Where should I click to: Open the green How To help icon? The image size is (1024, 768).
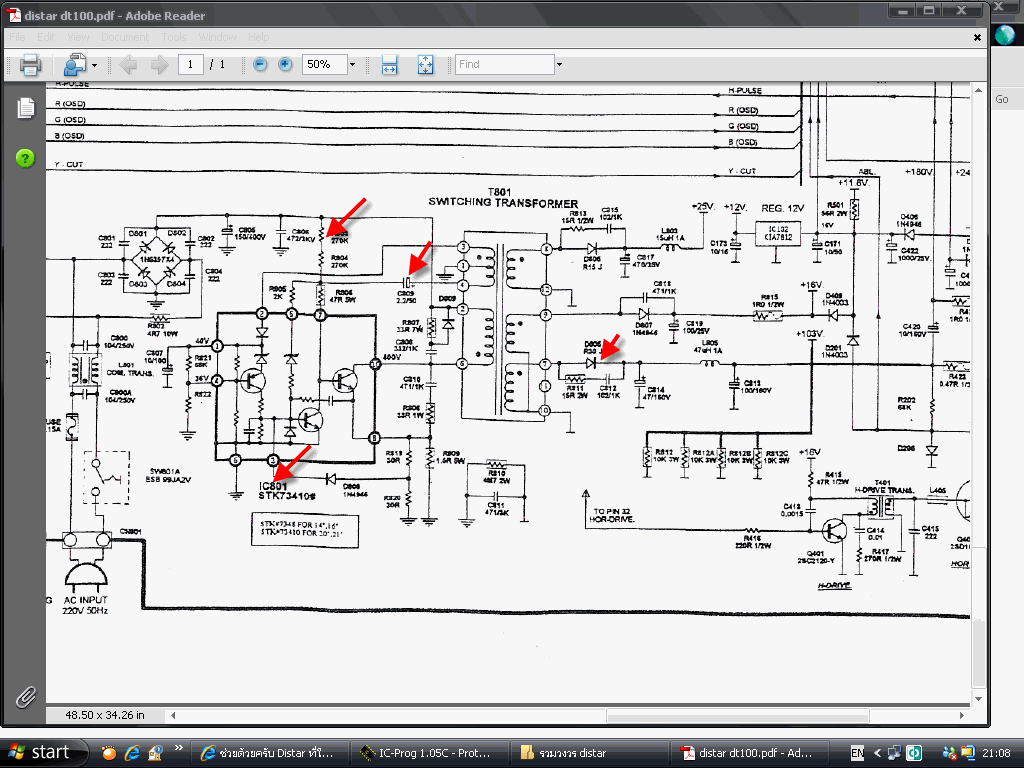click(25, 158)
